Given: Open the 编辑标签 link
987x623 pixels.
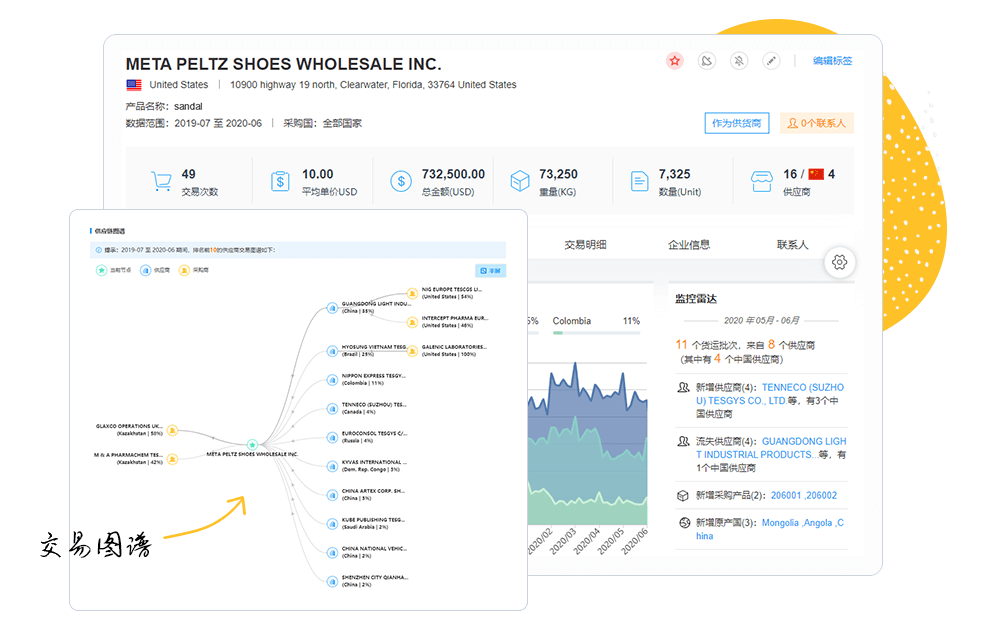Looking at the screenshot, I should 832,61.
